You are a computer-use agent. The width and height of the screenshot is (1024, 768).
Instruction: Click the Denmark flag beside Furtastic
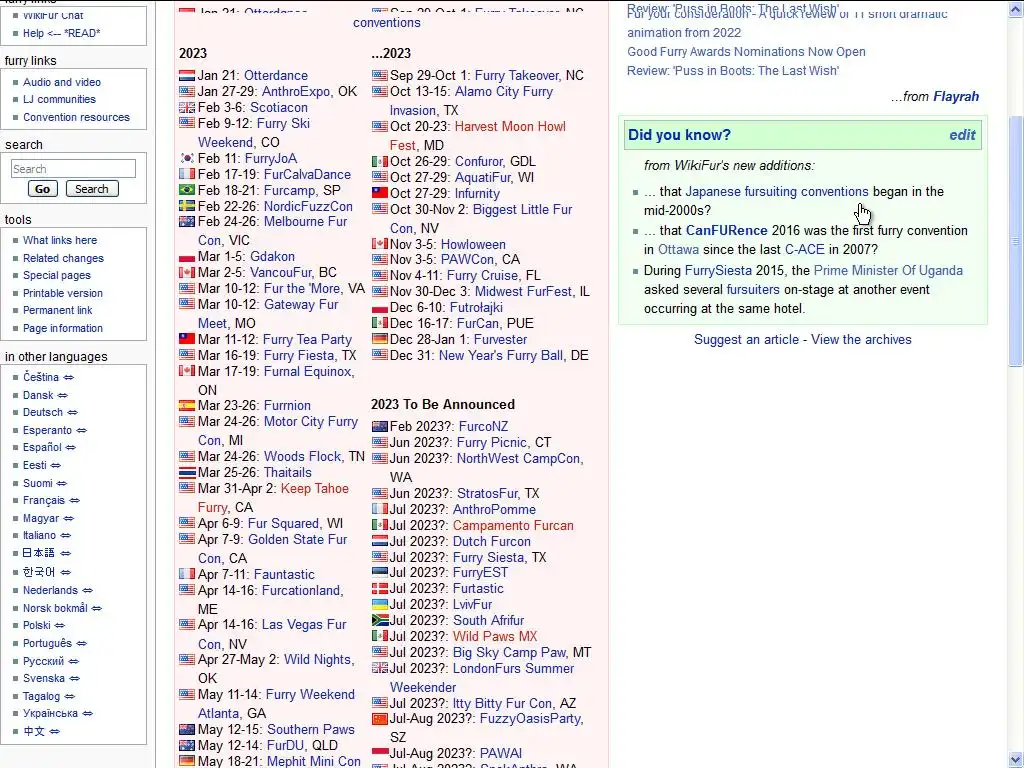point(379,589)
